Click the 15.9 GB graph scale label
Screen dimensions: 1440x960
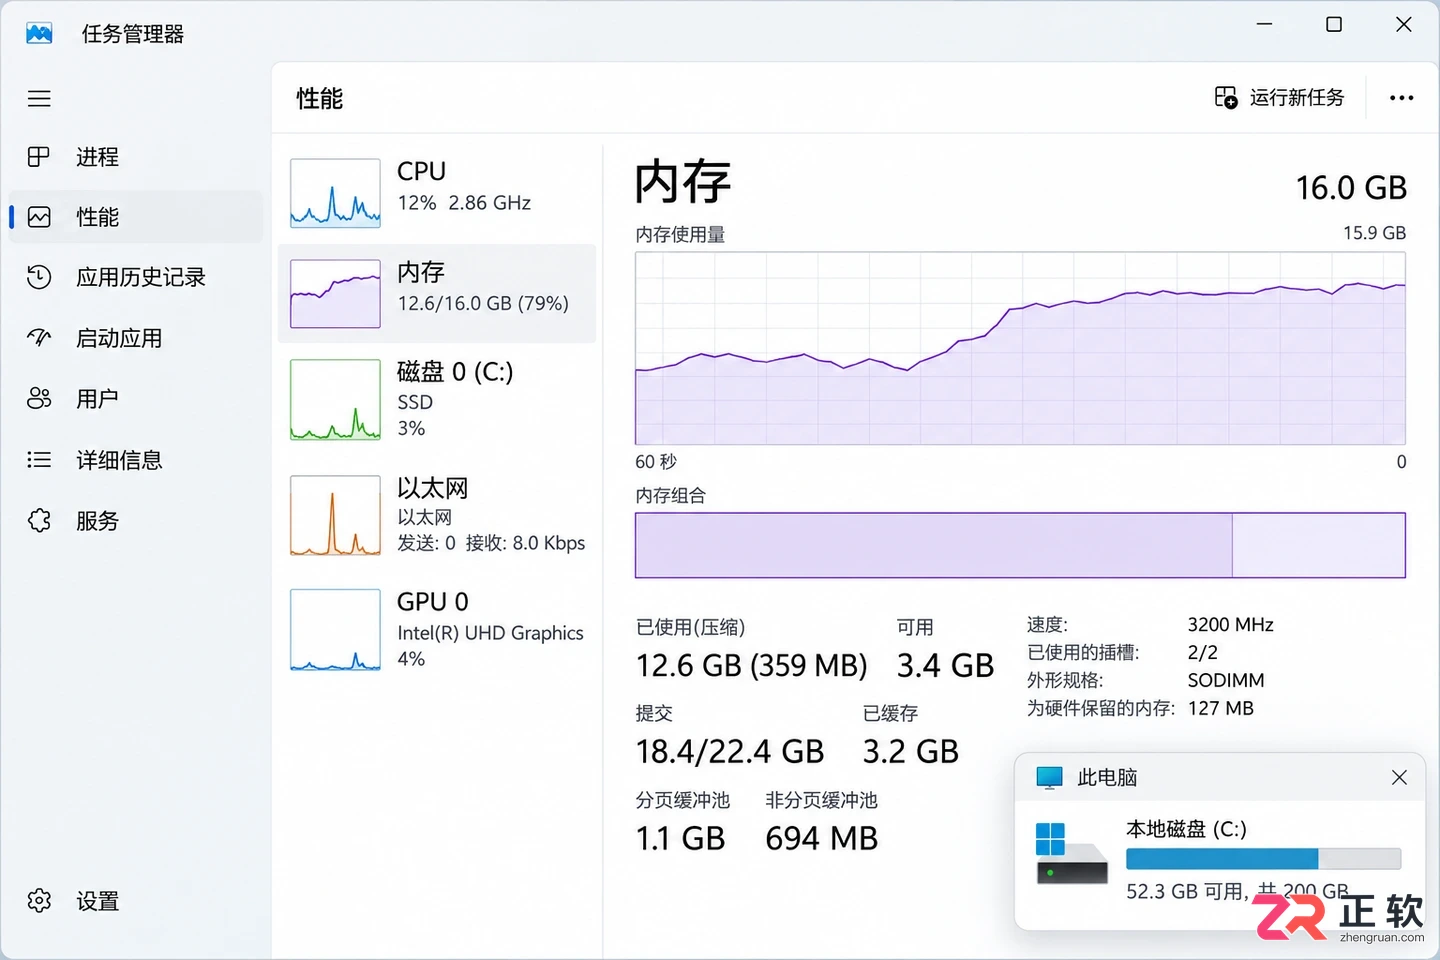pyautogui.click(x=1374, y=233)
